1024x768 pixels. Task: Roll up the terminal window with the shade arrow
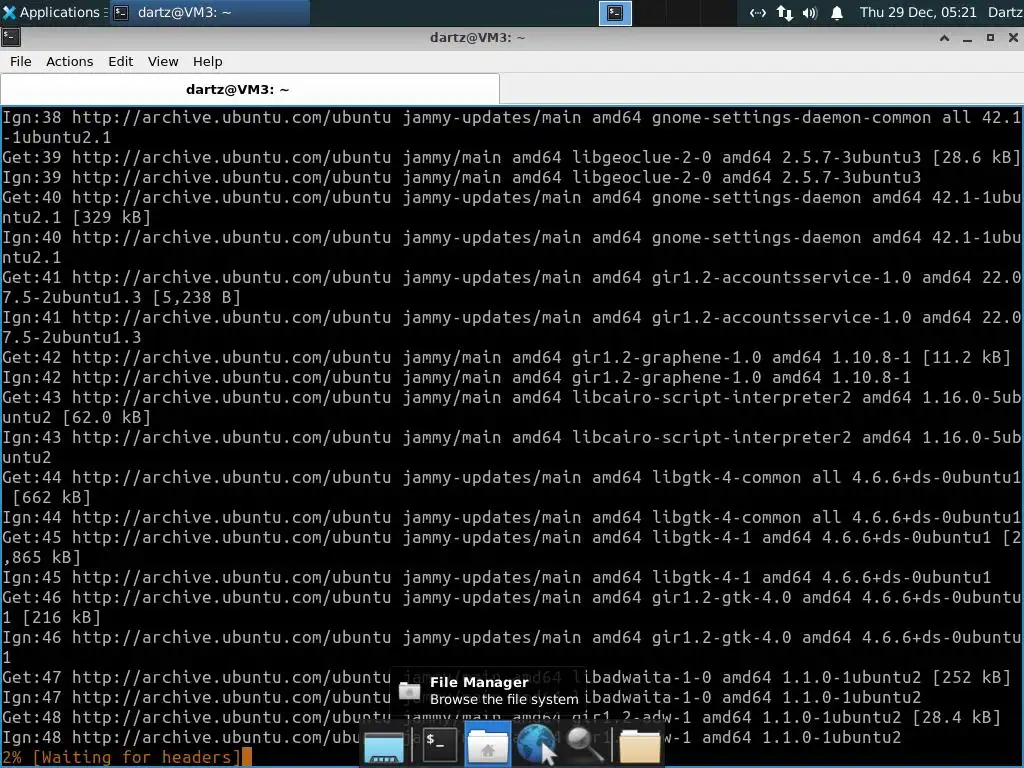pos(944,38)
